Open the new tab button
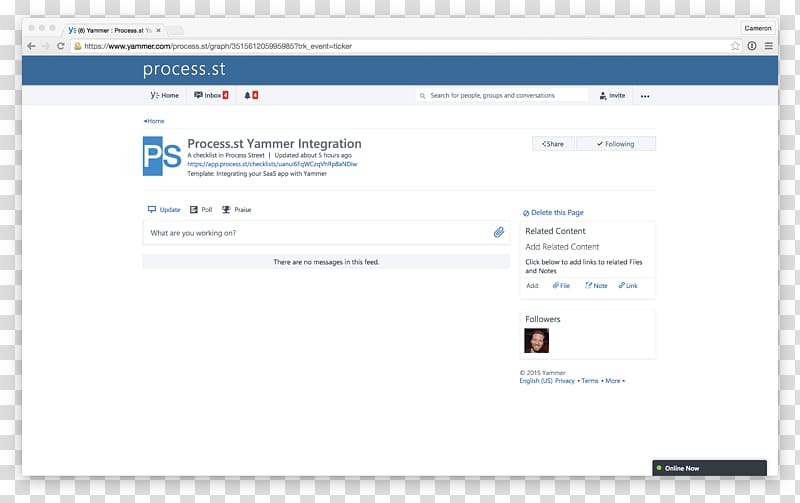Viewport: 800px width, 503px height. (x=176, y=31)
